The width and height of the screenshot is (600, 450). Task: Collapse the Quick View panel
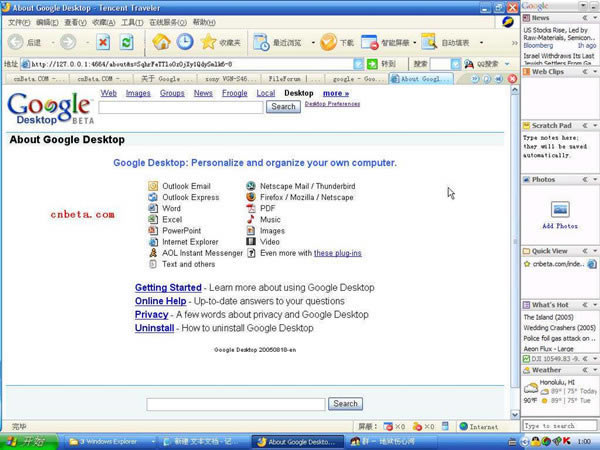pos(585,251)
